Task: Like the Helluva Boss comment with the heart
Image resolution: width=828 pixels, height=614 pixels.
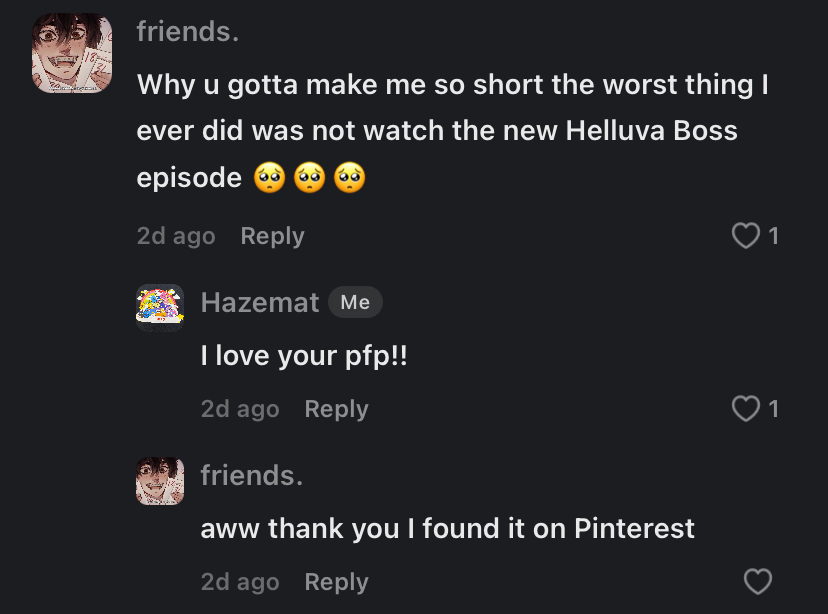Action: (x=745, y=236)
